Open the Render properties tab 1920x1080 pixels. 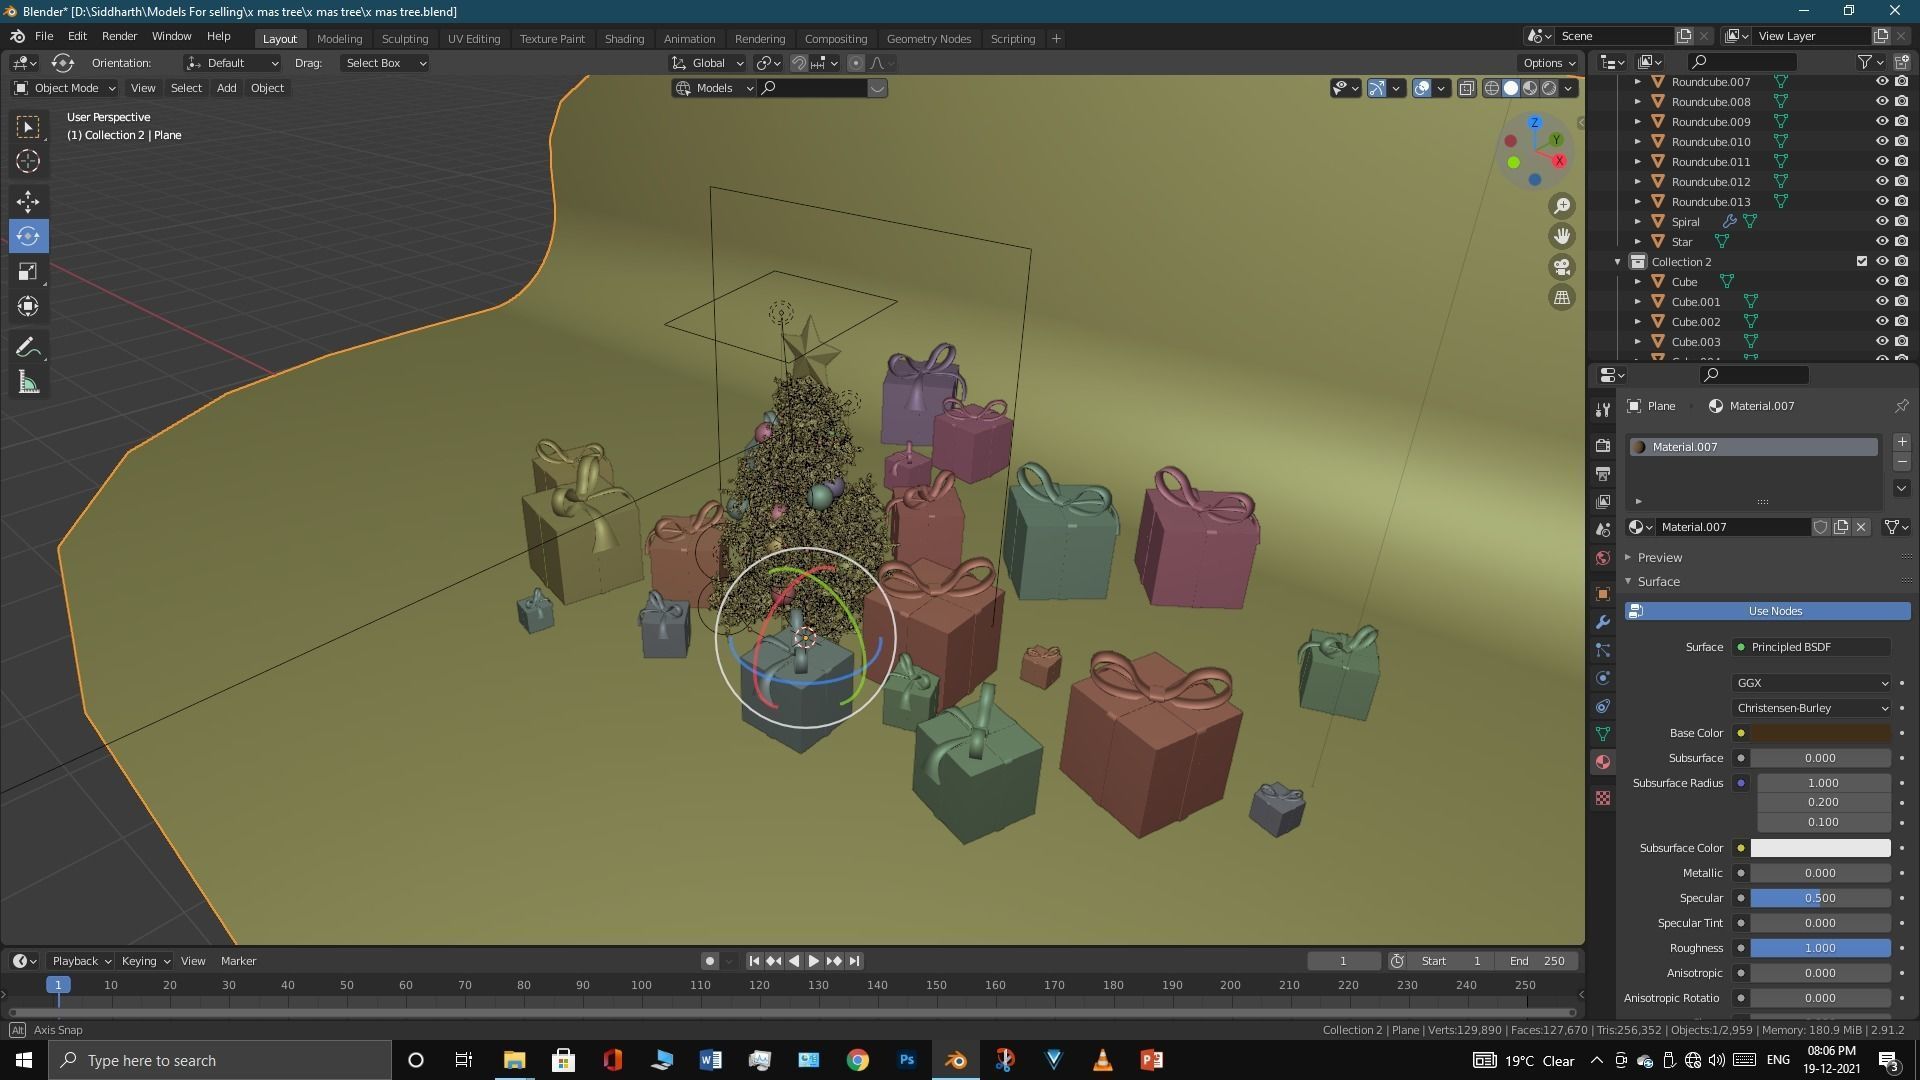(1603, 445)
